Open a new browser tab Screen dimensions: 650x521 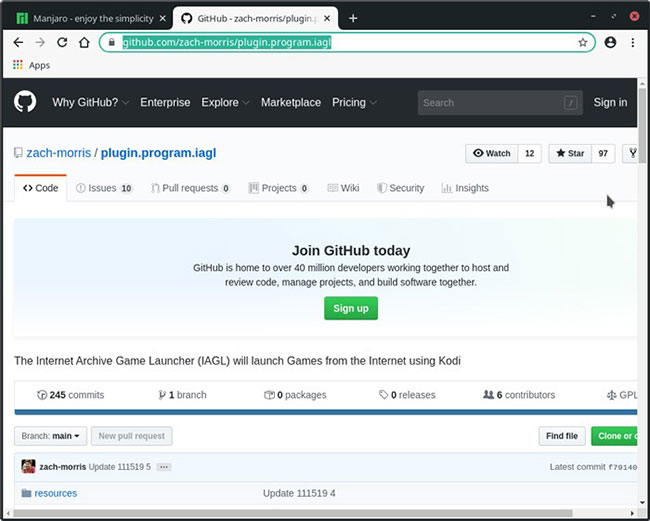(353, 18)
